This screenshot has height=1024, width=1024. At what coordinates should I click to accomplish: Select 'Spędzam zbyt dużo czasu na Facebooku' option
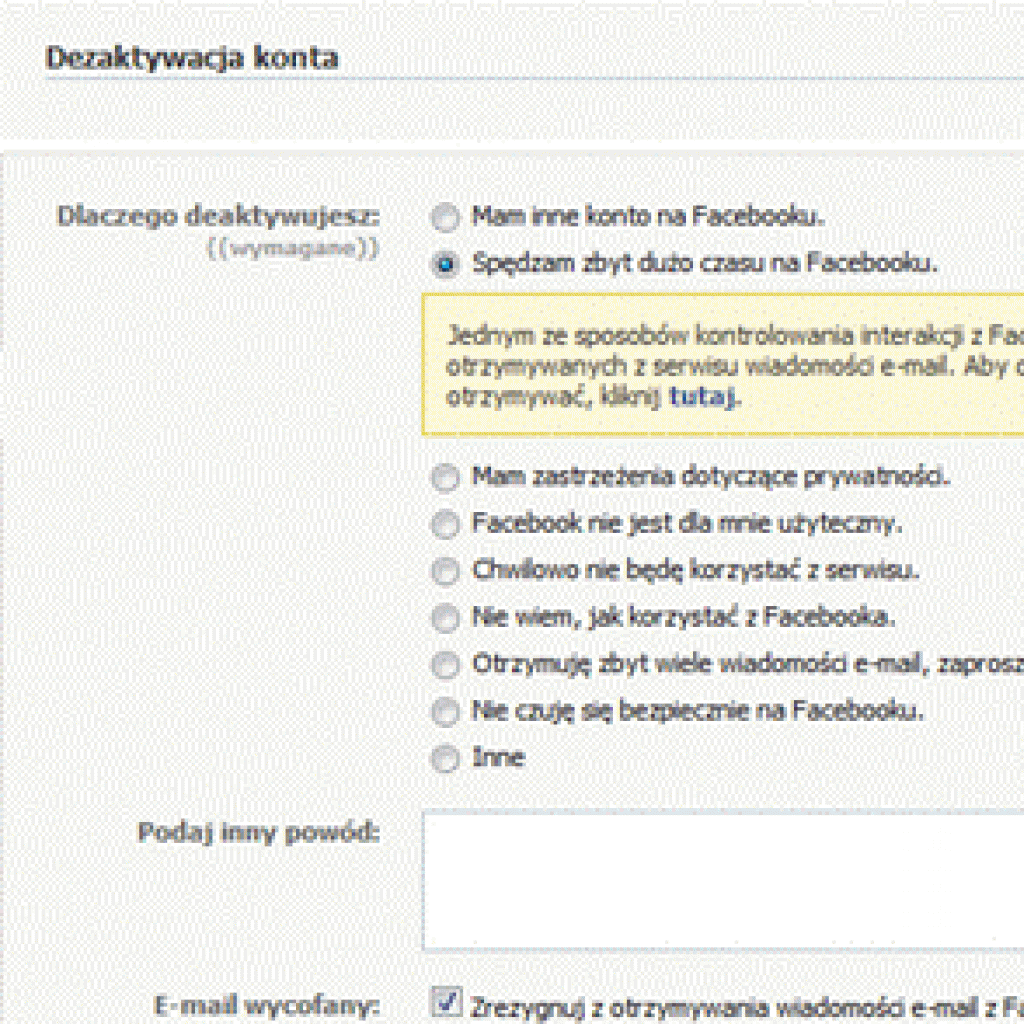[445, 264]
